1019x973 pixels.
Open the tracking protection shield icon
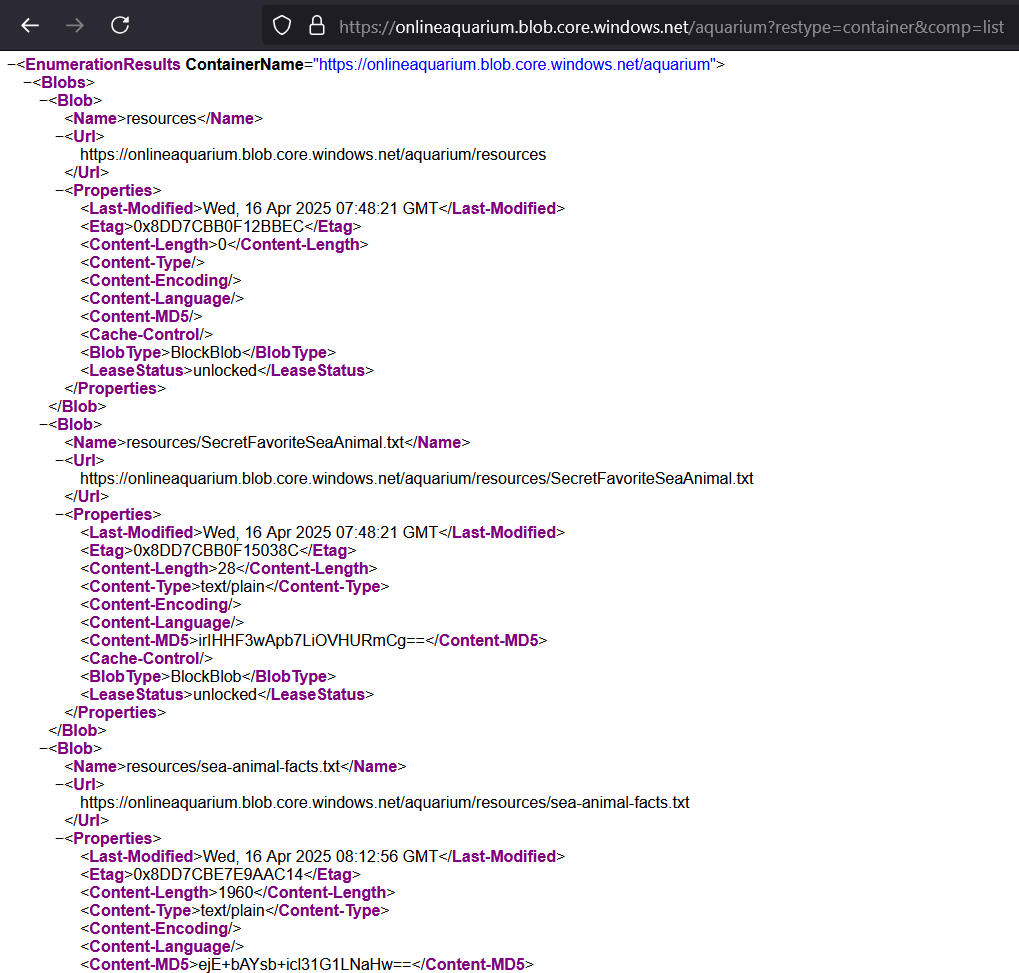282,26
